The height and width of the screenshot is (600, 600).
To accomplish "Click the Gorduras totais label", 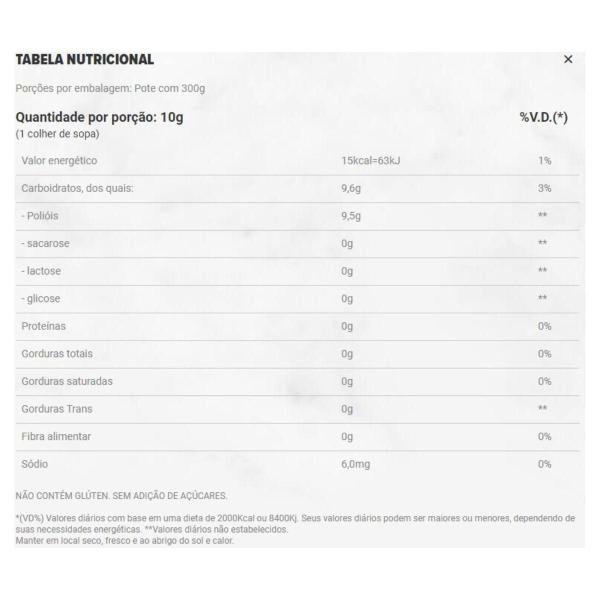I will 57,354.
